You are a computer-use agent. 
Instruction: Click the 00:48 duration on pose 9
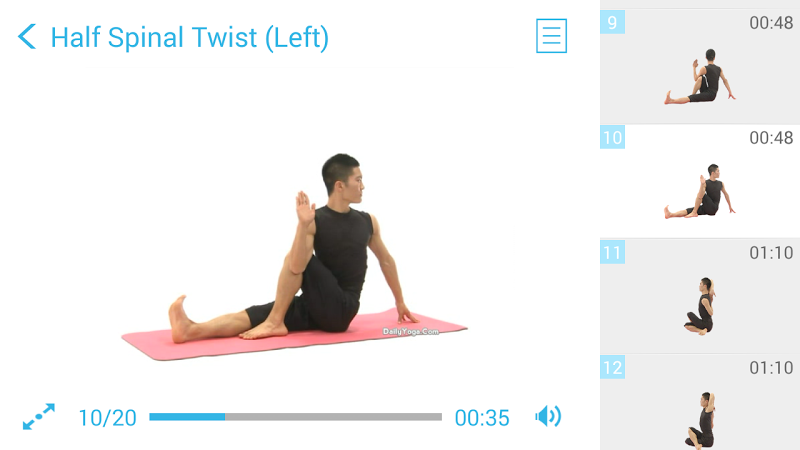[x=771, y=23]
